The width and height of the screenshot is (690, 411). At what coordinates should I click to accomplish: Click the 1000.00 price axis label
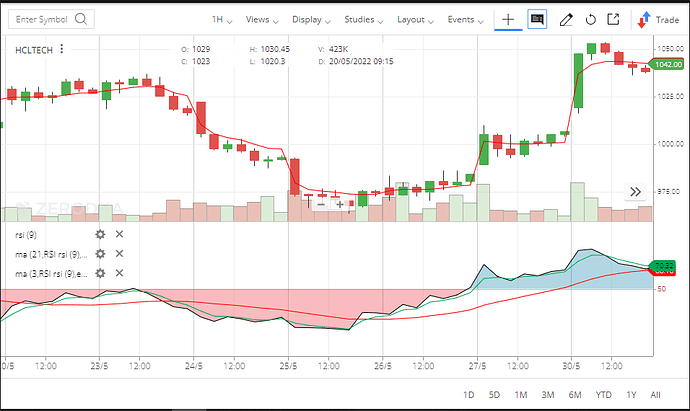point(670,144)
